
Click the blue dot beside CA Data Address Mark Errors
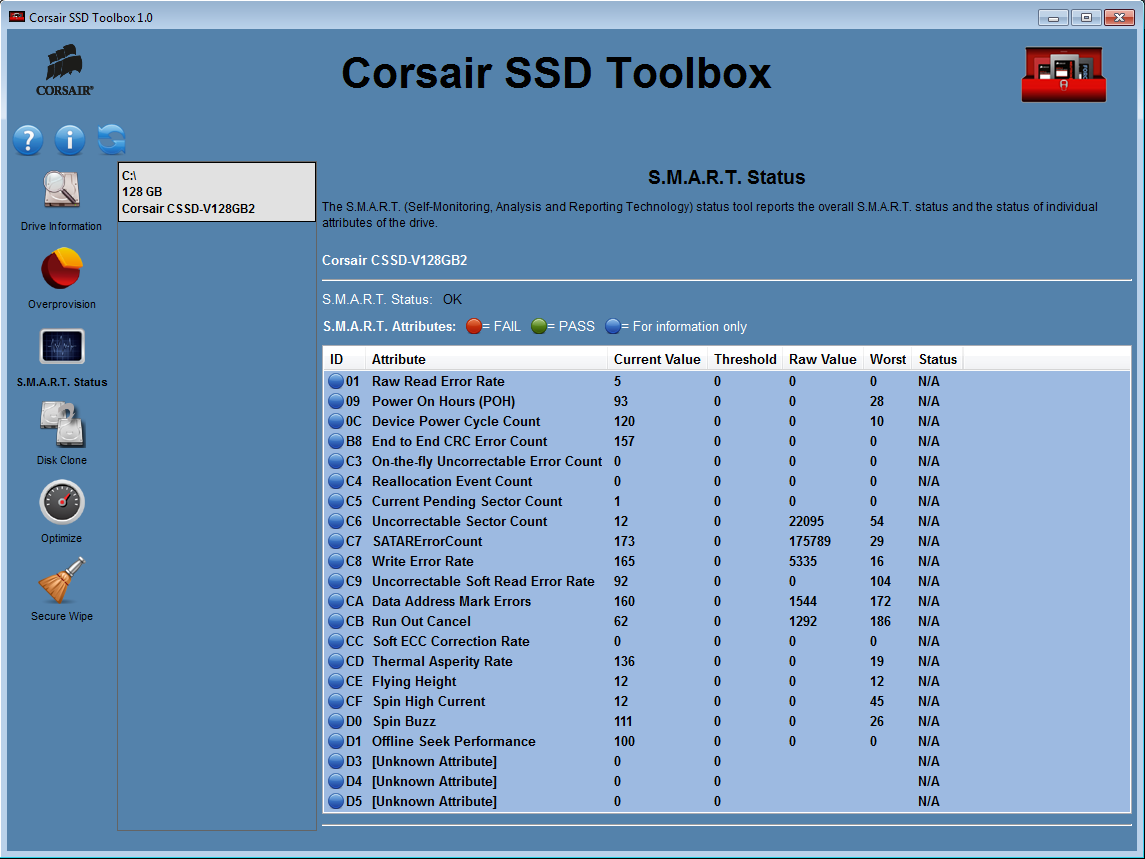pyautogui.click(x=336, y=601)
